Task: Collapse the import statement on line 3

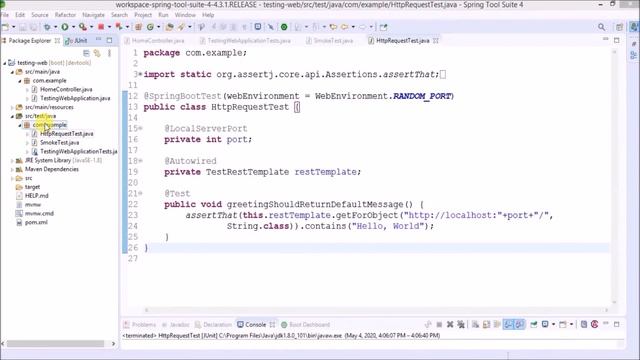Action: click(x=140, y=74)
